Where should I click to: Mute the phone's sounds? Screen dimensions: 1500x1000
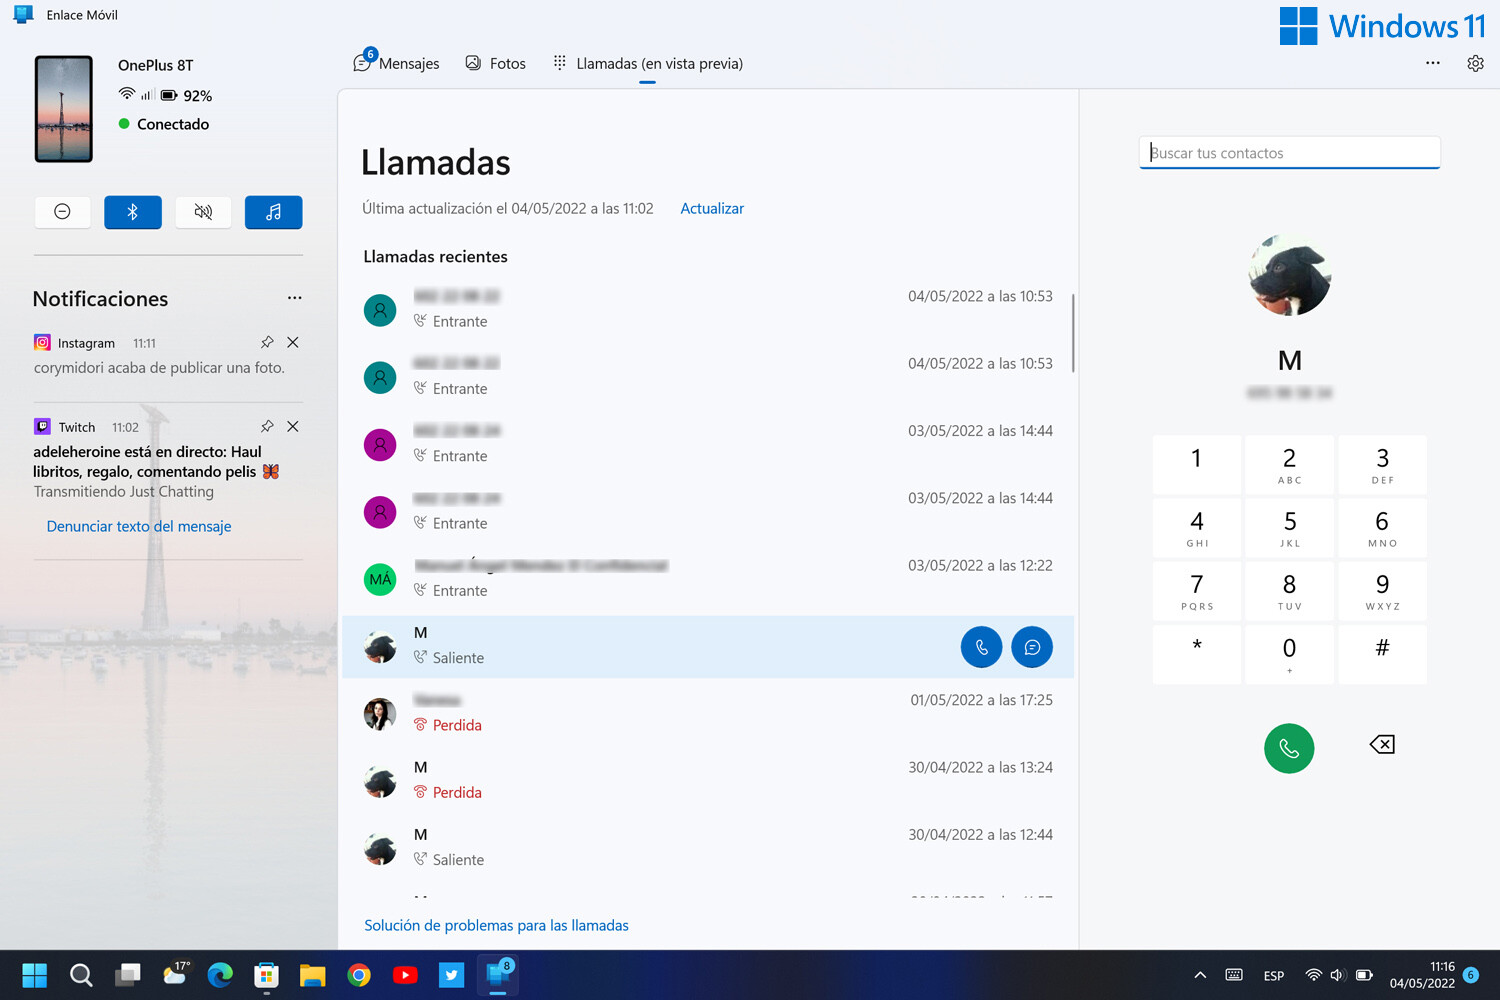pos(203,212)
